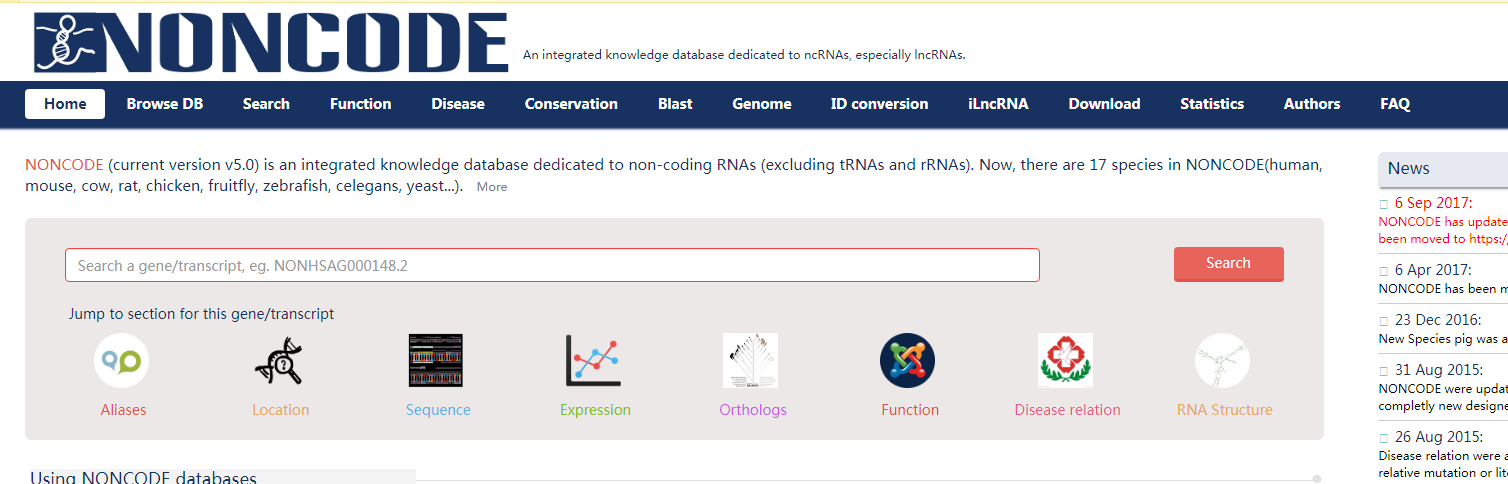
Task: Click the red Search button
Action: coord(1228,264)
